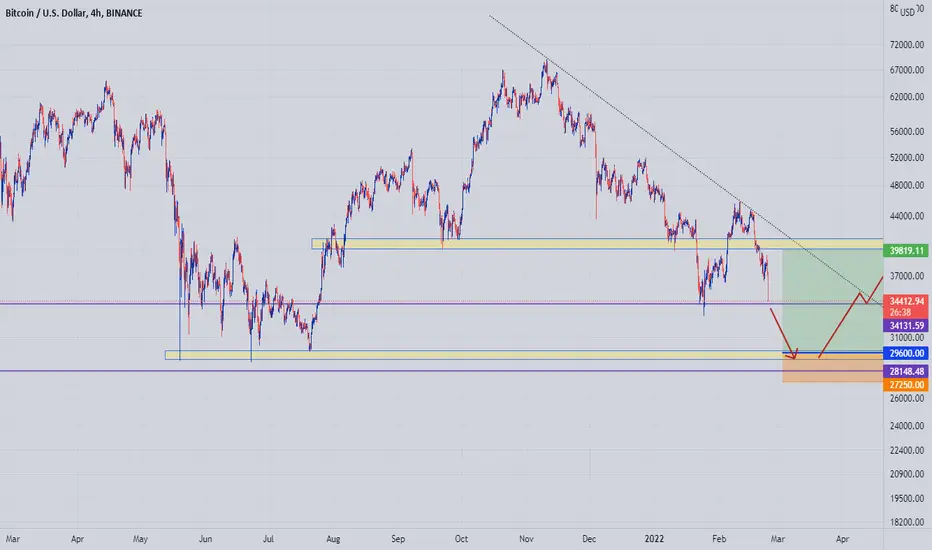Select the upper yellow resistance zone rectangle
The image size is (932, 550).
tap(597, 244)
